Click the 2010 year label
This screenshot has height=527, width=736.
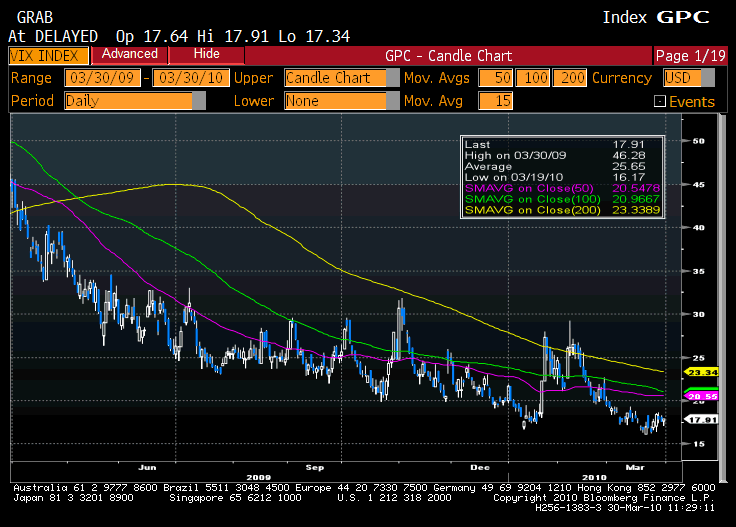594,477
